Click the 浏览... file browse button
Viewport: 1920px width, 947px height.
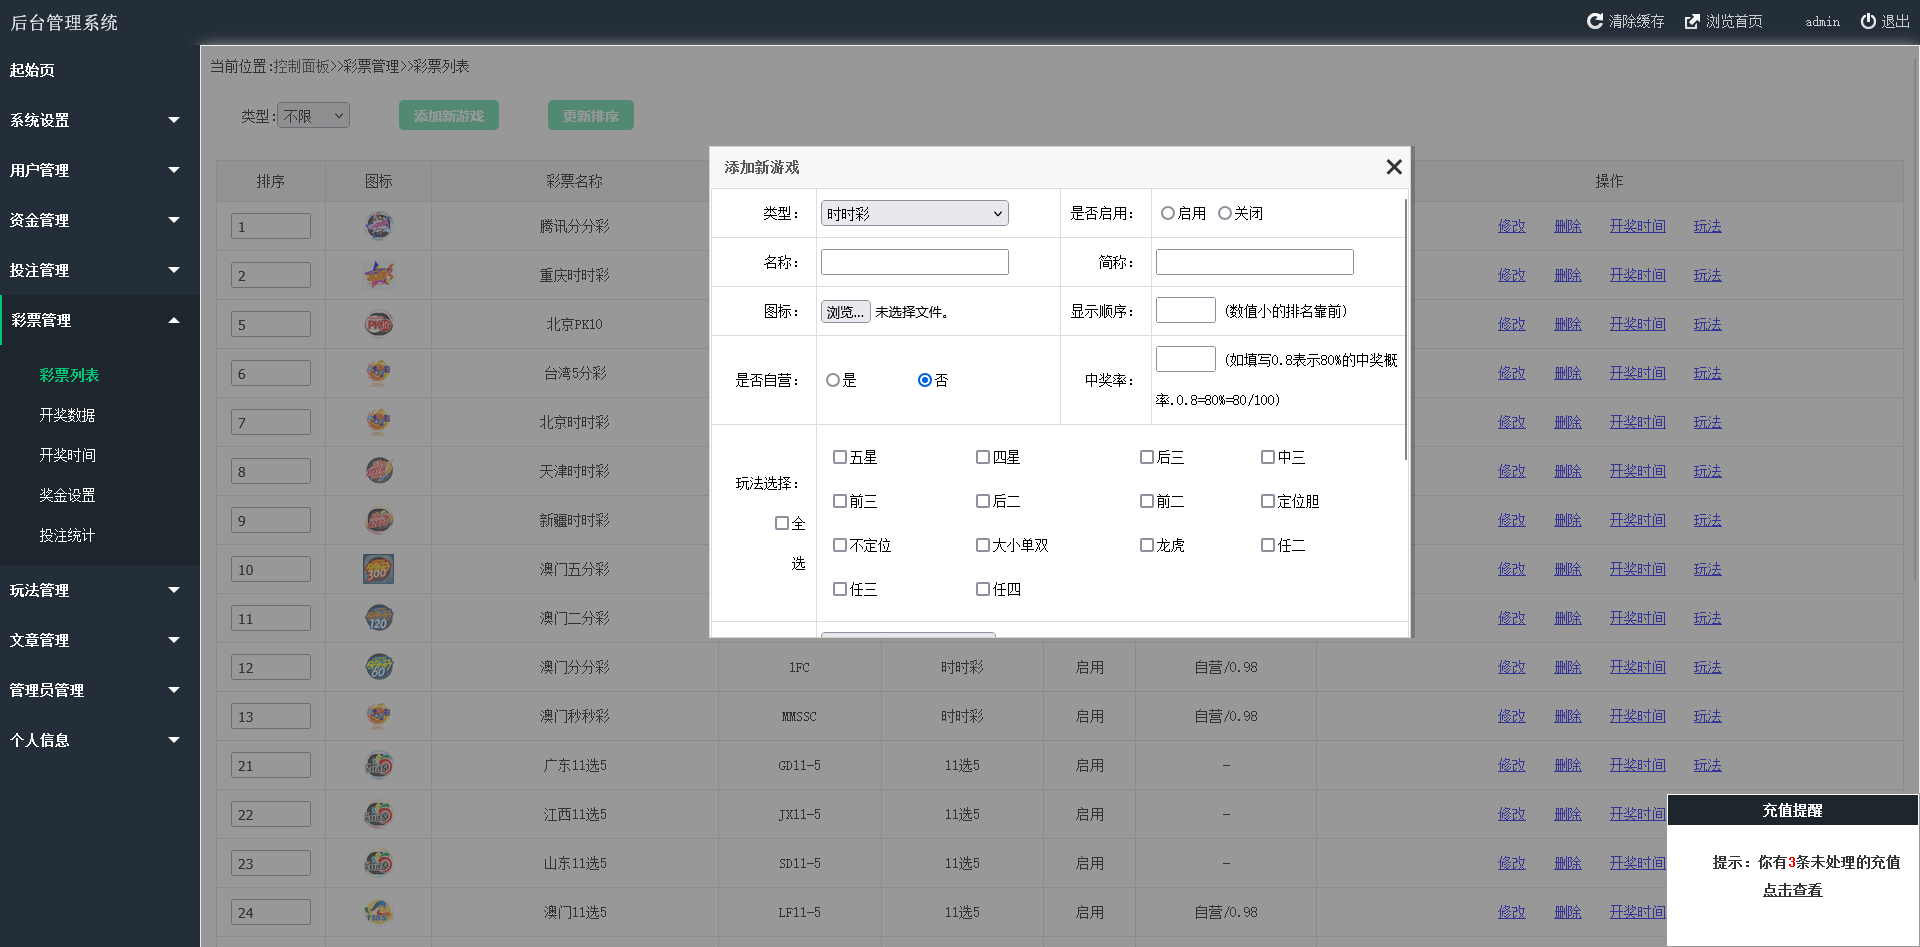tap(845, 312)
